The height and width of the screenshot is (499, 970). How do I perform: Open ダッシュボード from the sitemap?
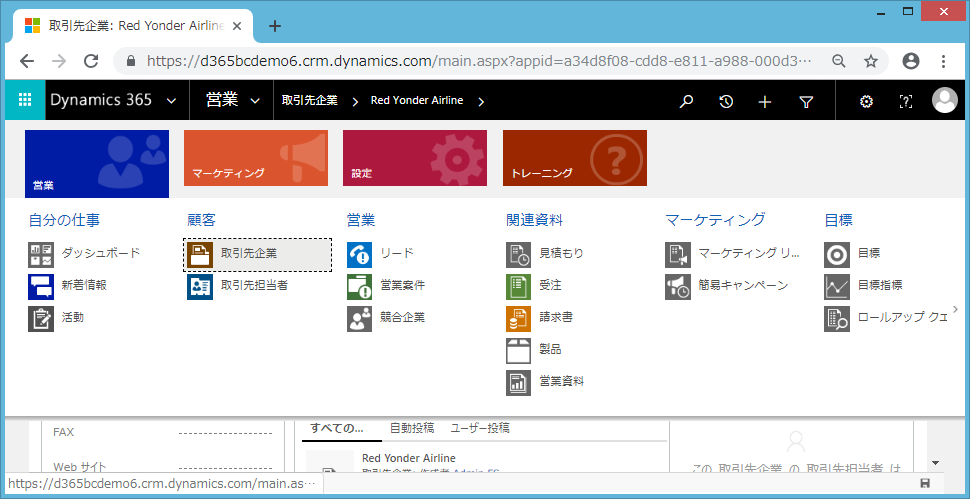pos(85,254)
